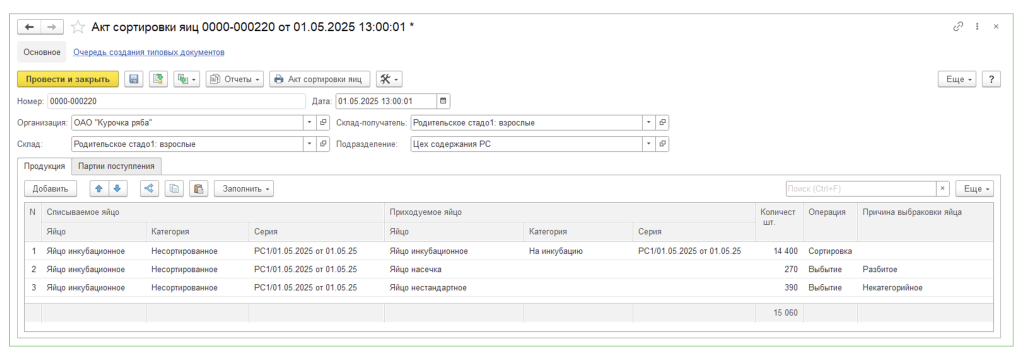Save the document with the floppy disk icon
Viewport: 1024px width, 361px height.
tap(133, 79)
